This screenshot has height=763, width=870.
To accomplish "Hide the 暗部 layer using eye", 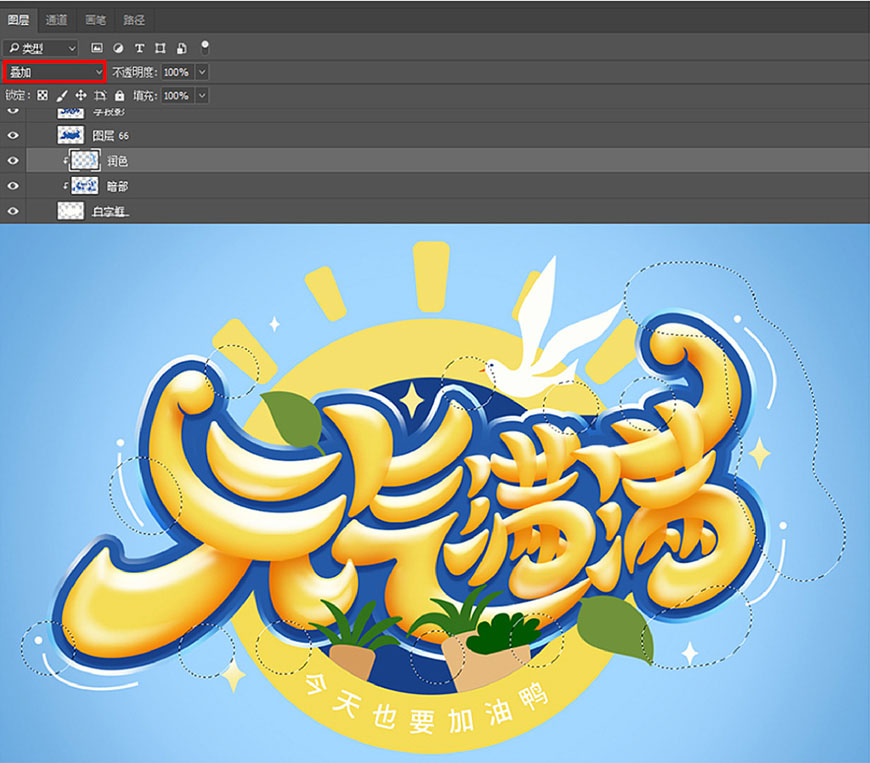I will (x=13, y=186).
